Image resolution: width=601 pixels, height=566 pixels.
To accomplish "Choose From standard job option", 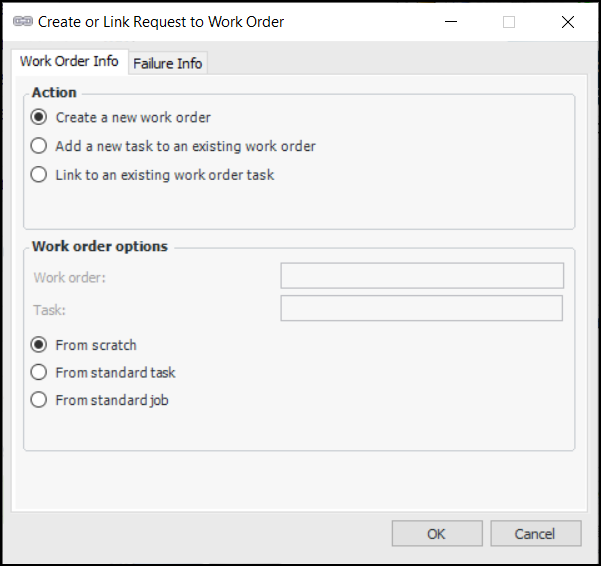I will click(39, 401).
